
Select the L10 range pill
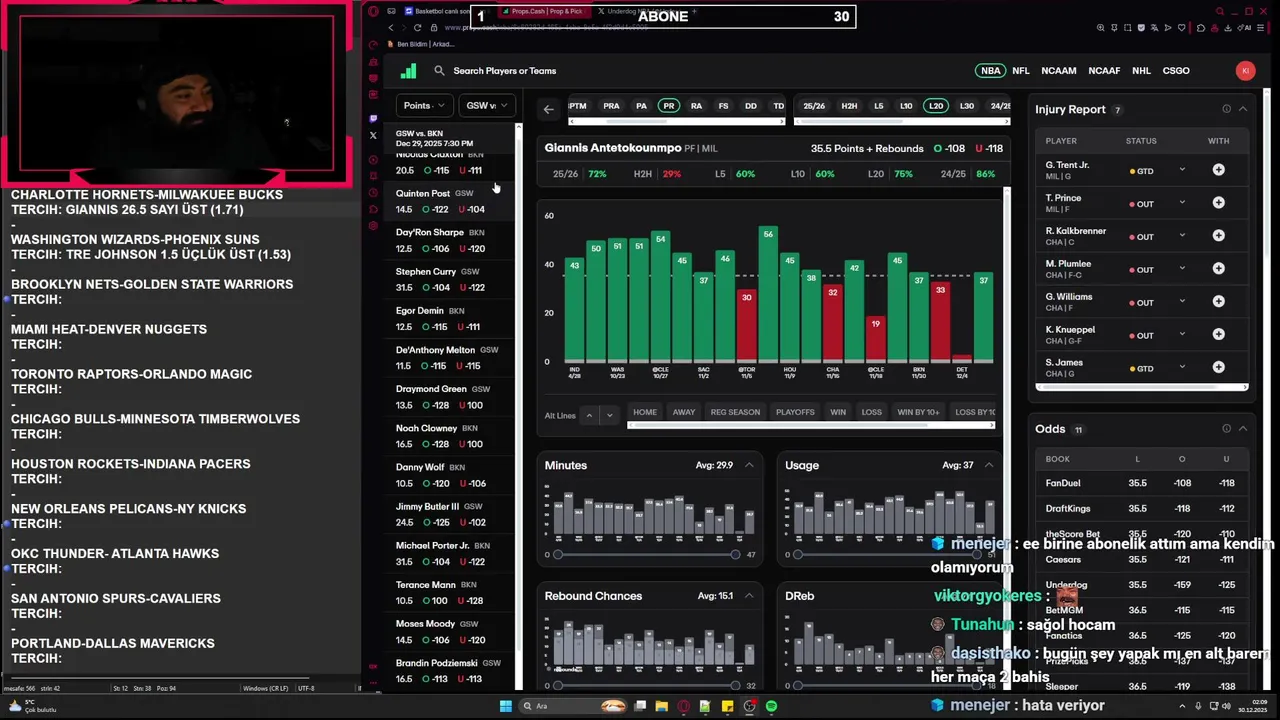coord(906,106)
